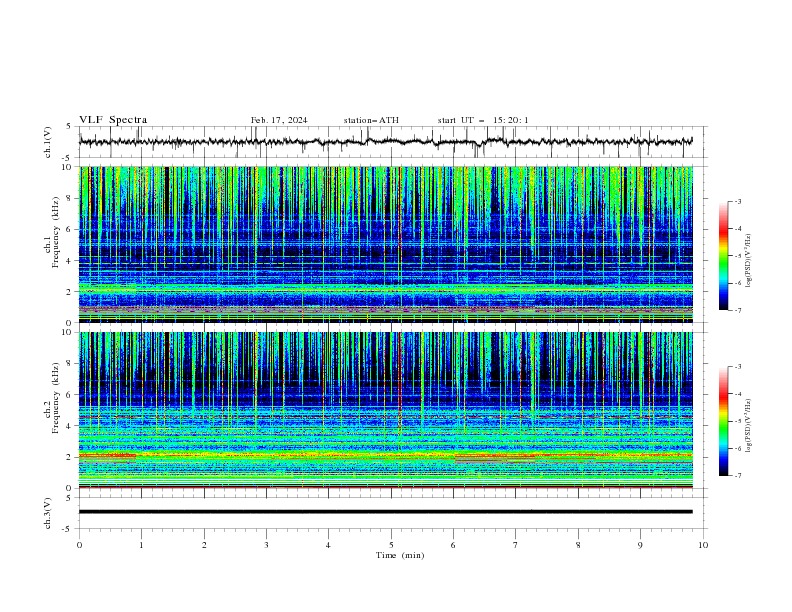
Task: Click the 'station=ATH' header label
Action: tap(371, 120)
